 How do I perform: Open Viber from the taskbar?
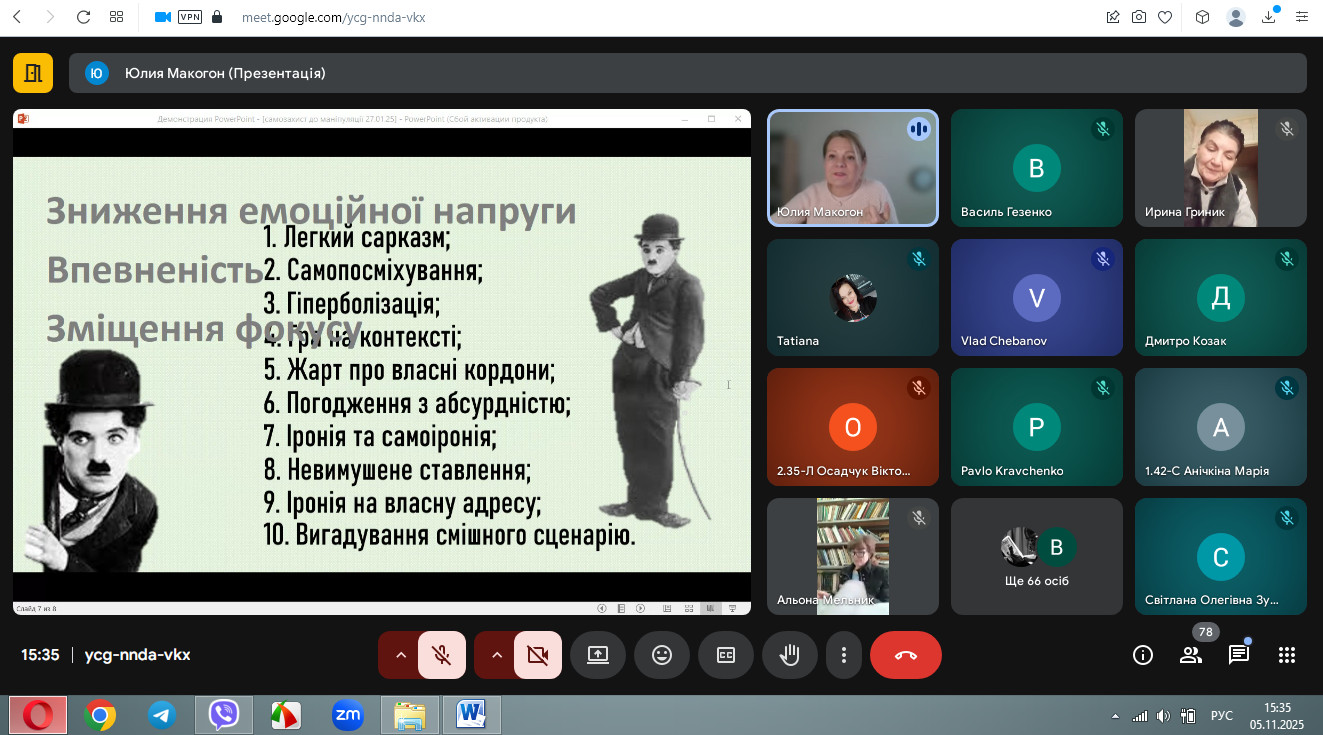click(223, 715)
